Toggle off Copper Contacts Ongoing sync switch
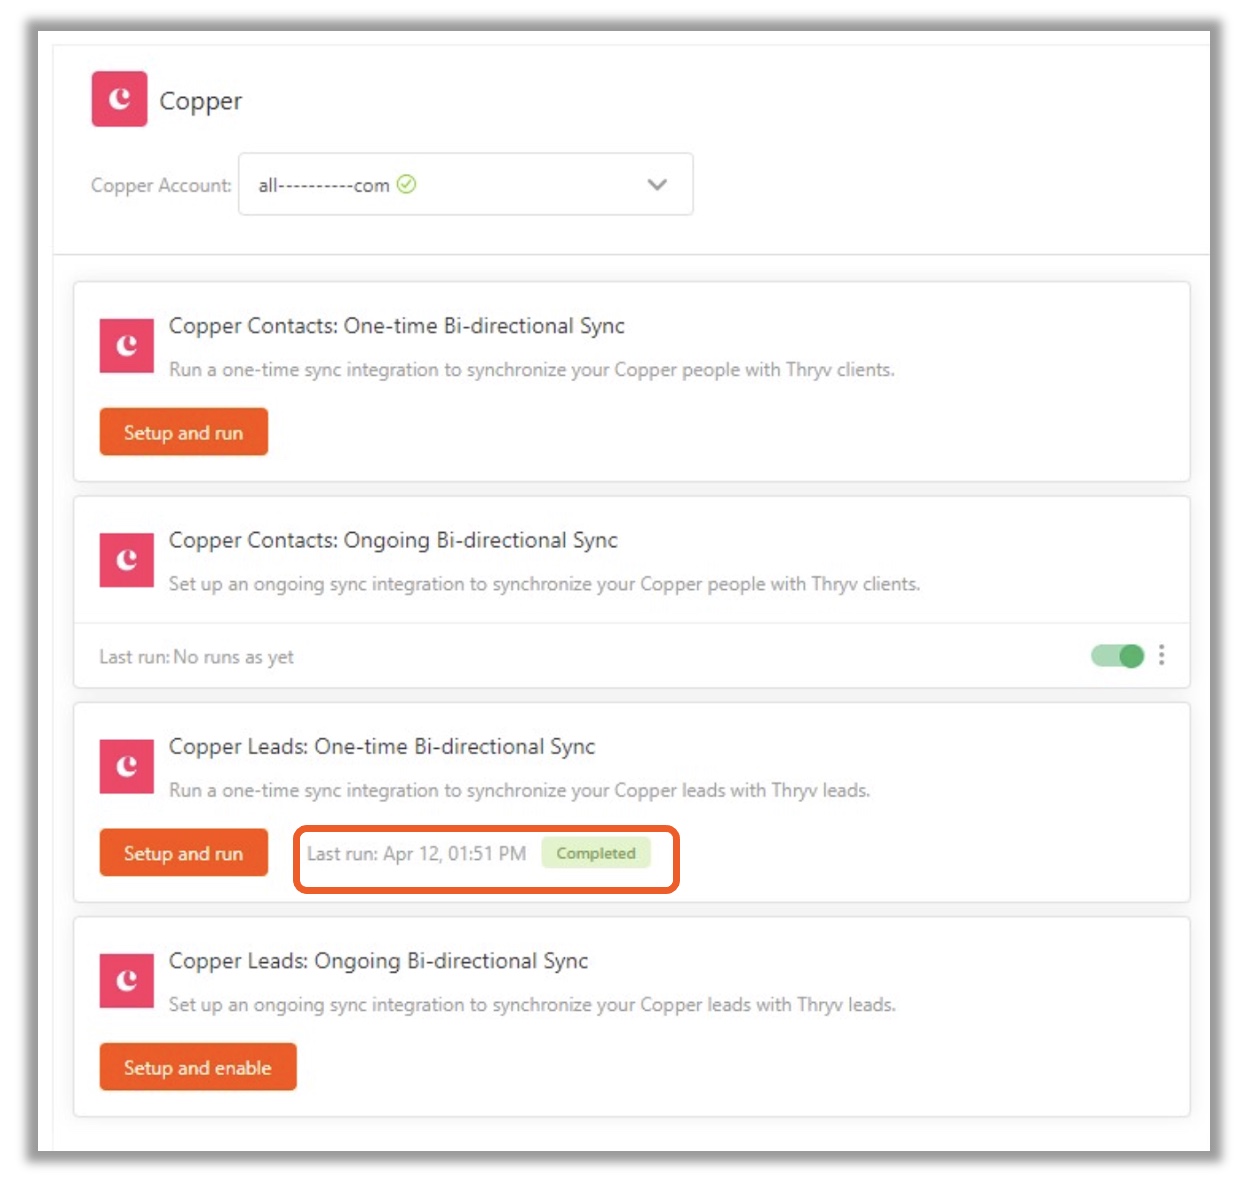The width and height of the screenshot is (1240, 1186). click(1117, 656)
